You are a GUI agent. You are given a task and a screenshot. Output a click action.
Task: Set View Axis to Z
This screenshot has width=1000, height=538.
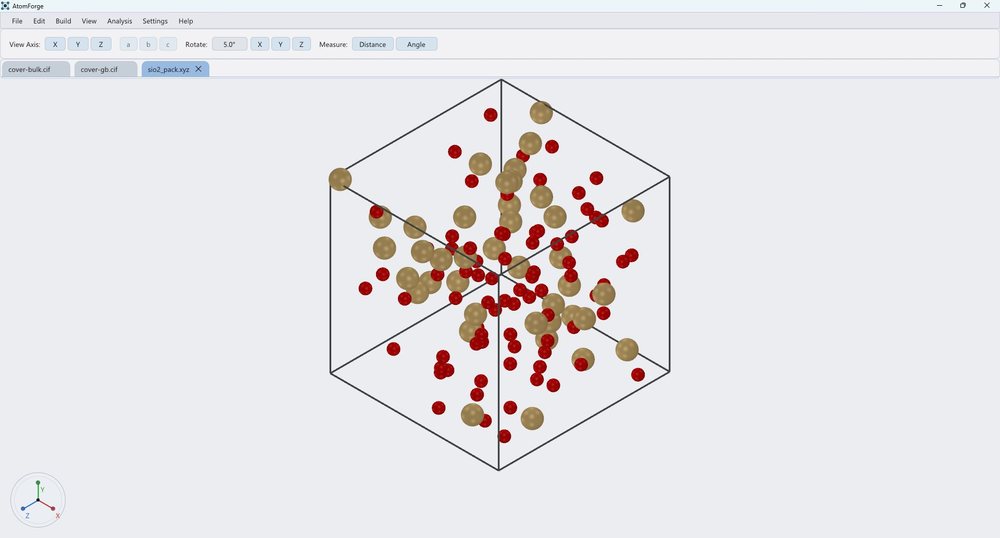[x=101, y=45]
